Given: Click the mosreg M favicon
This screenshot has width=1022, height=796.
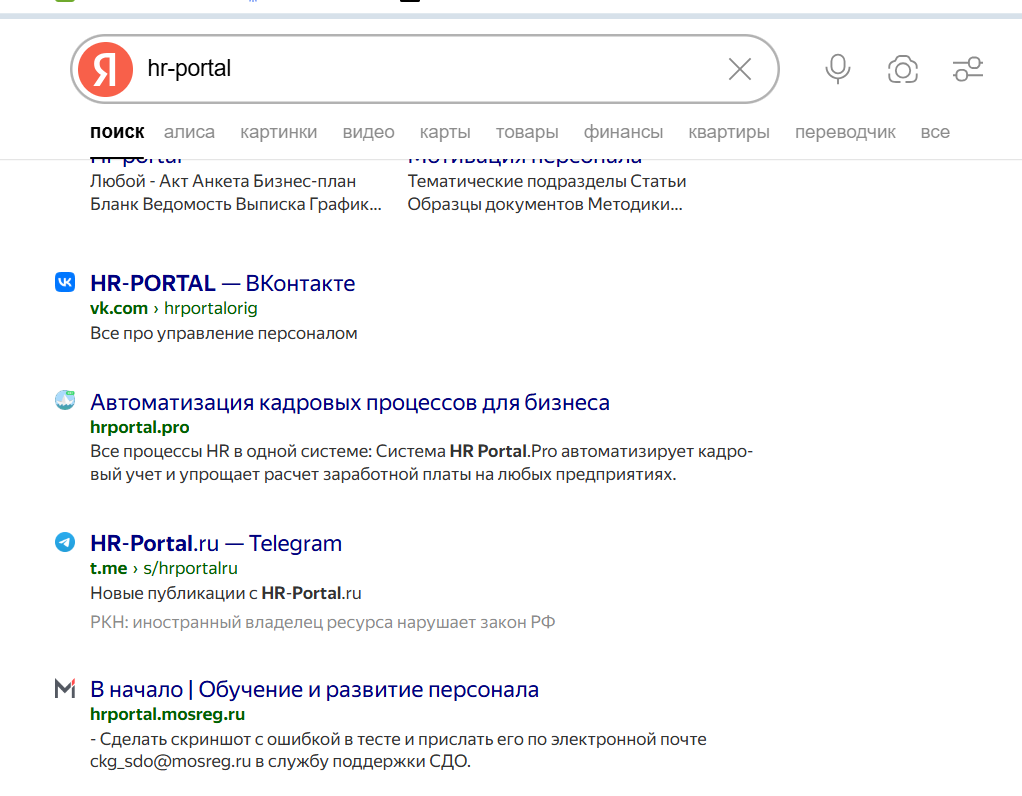Looking at the screenshot, I should 65,688.
